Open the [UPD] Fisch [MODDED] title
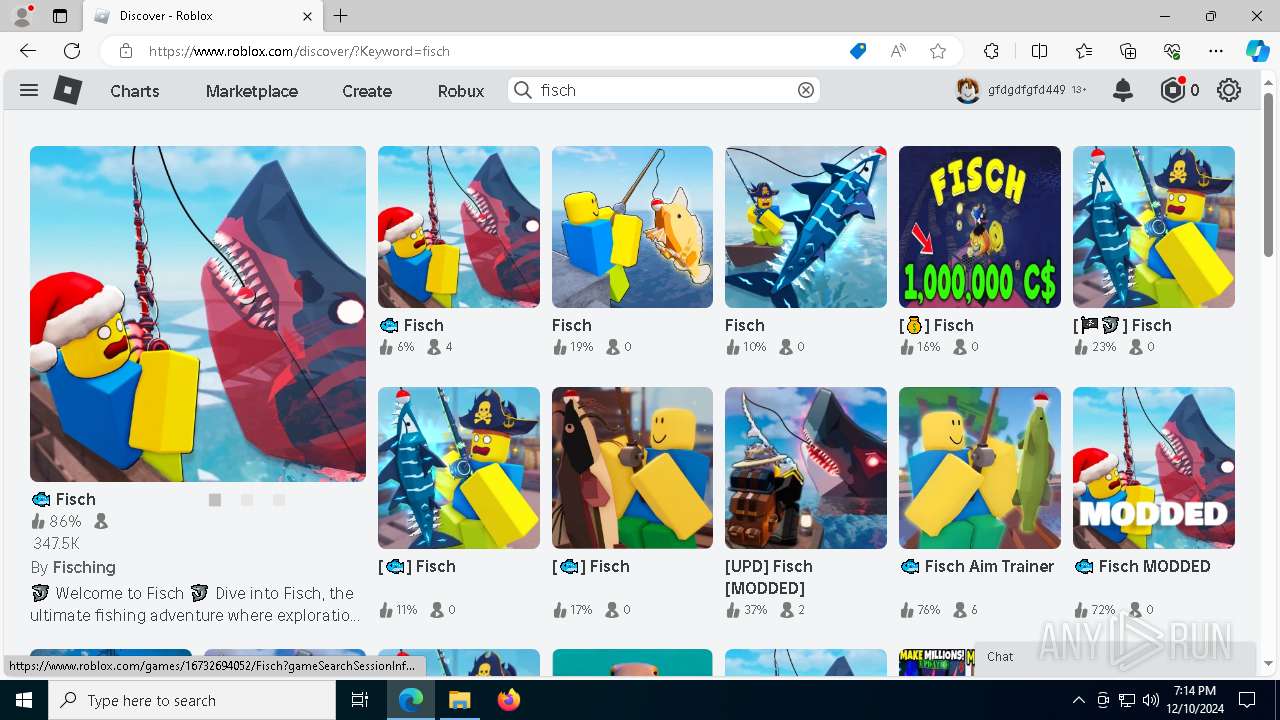The width and height of the screenshot is (1280, 720). click(x=769, y=577)
